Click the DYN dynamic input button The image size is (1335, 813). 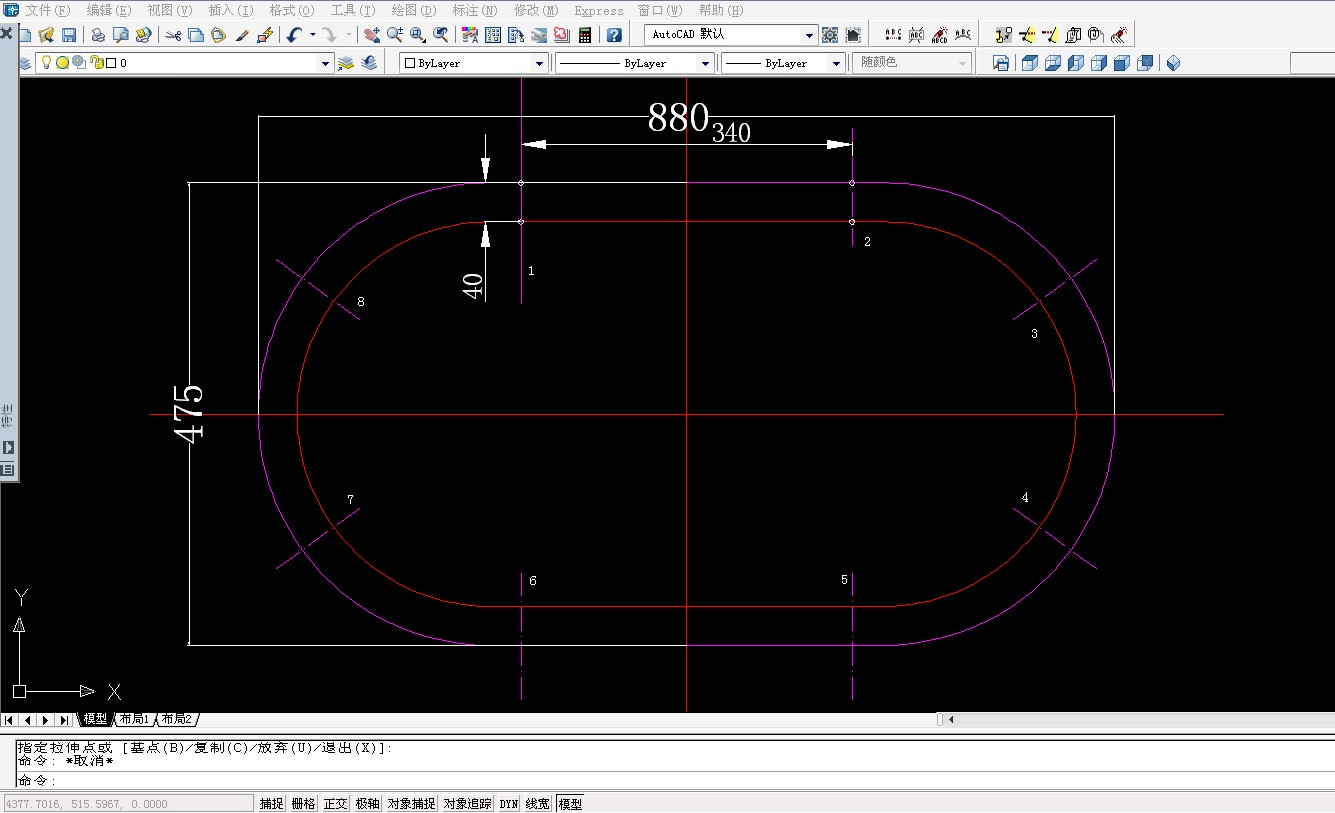pyautogui.click(x=509, y=803)
